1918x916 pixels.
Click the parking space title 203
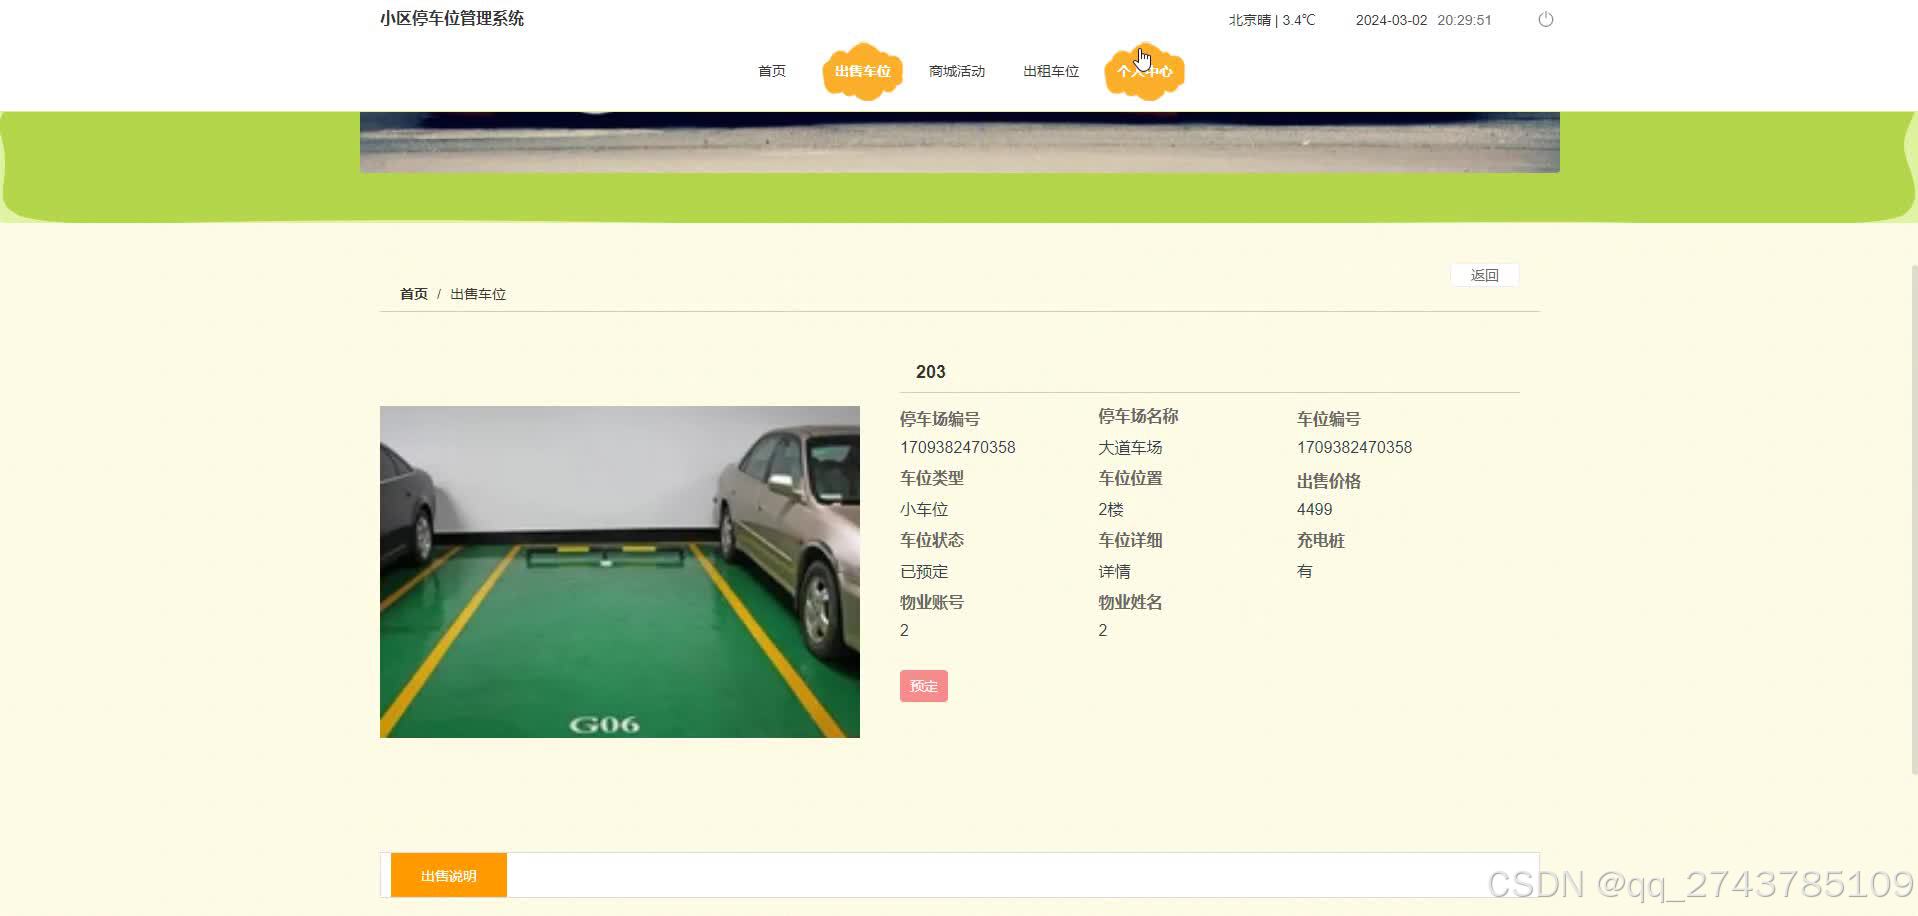click(930, 372)
